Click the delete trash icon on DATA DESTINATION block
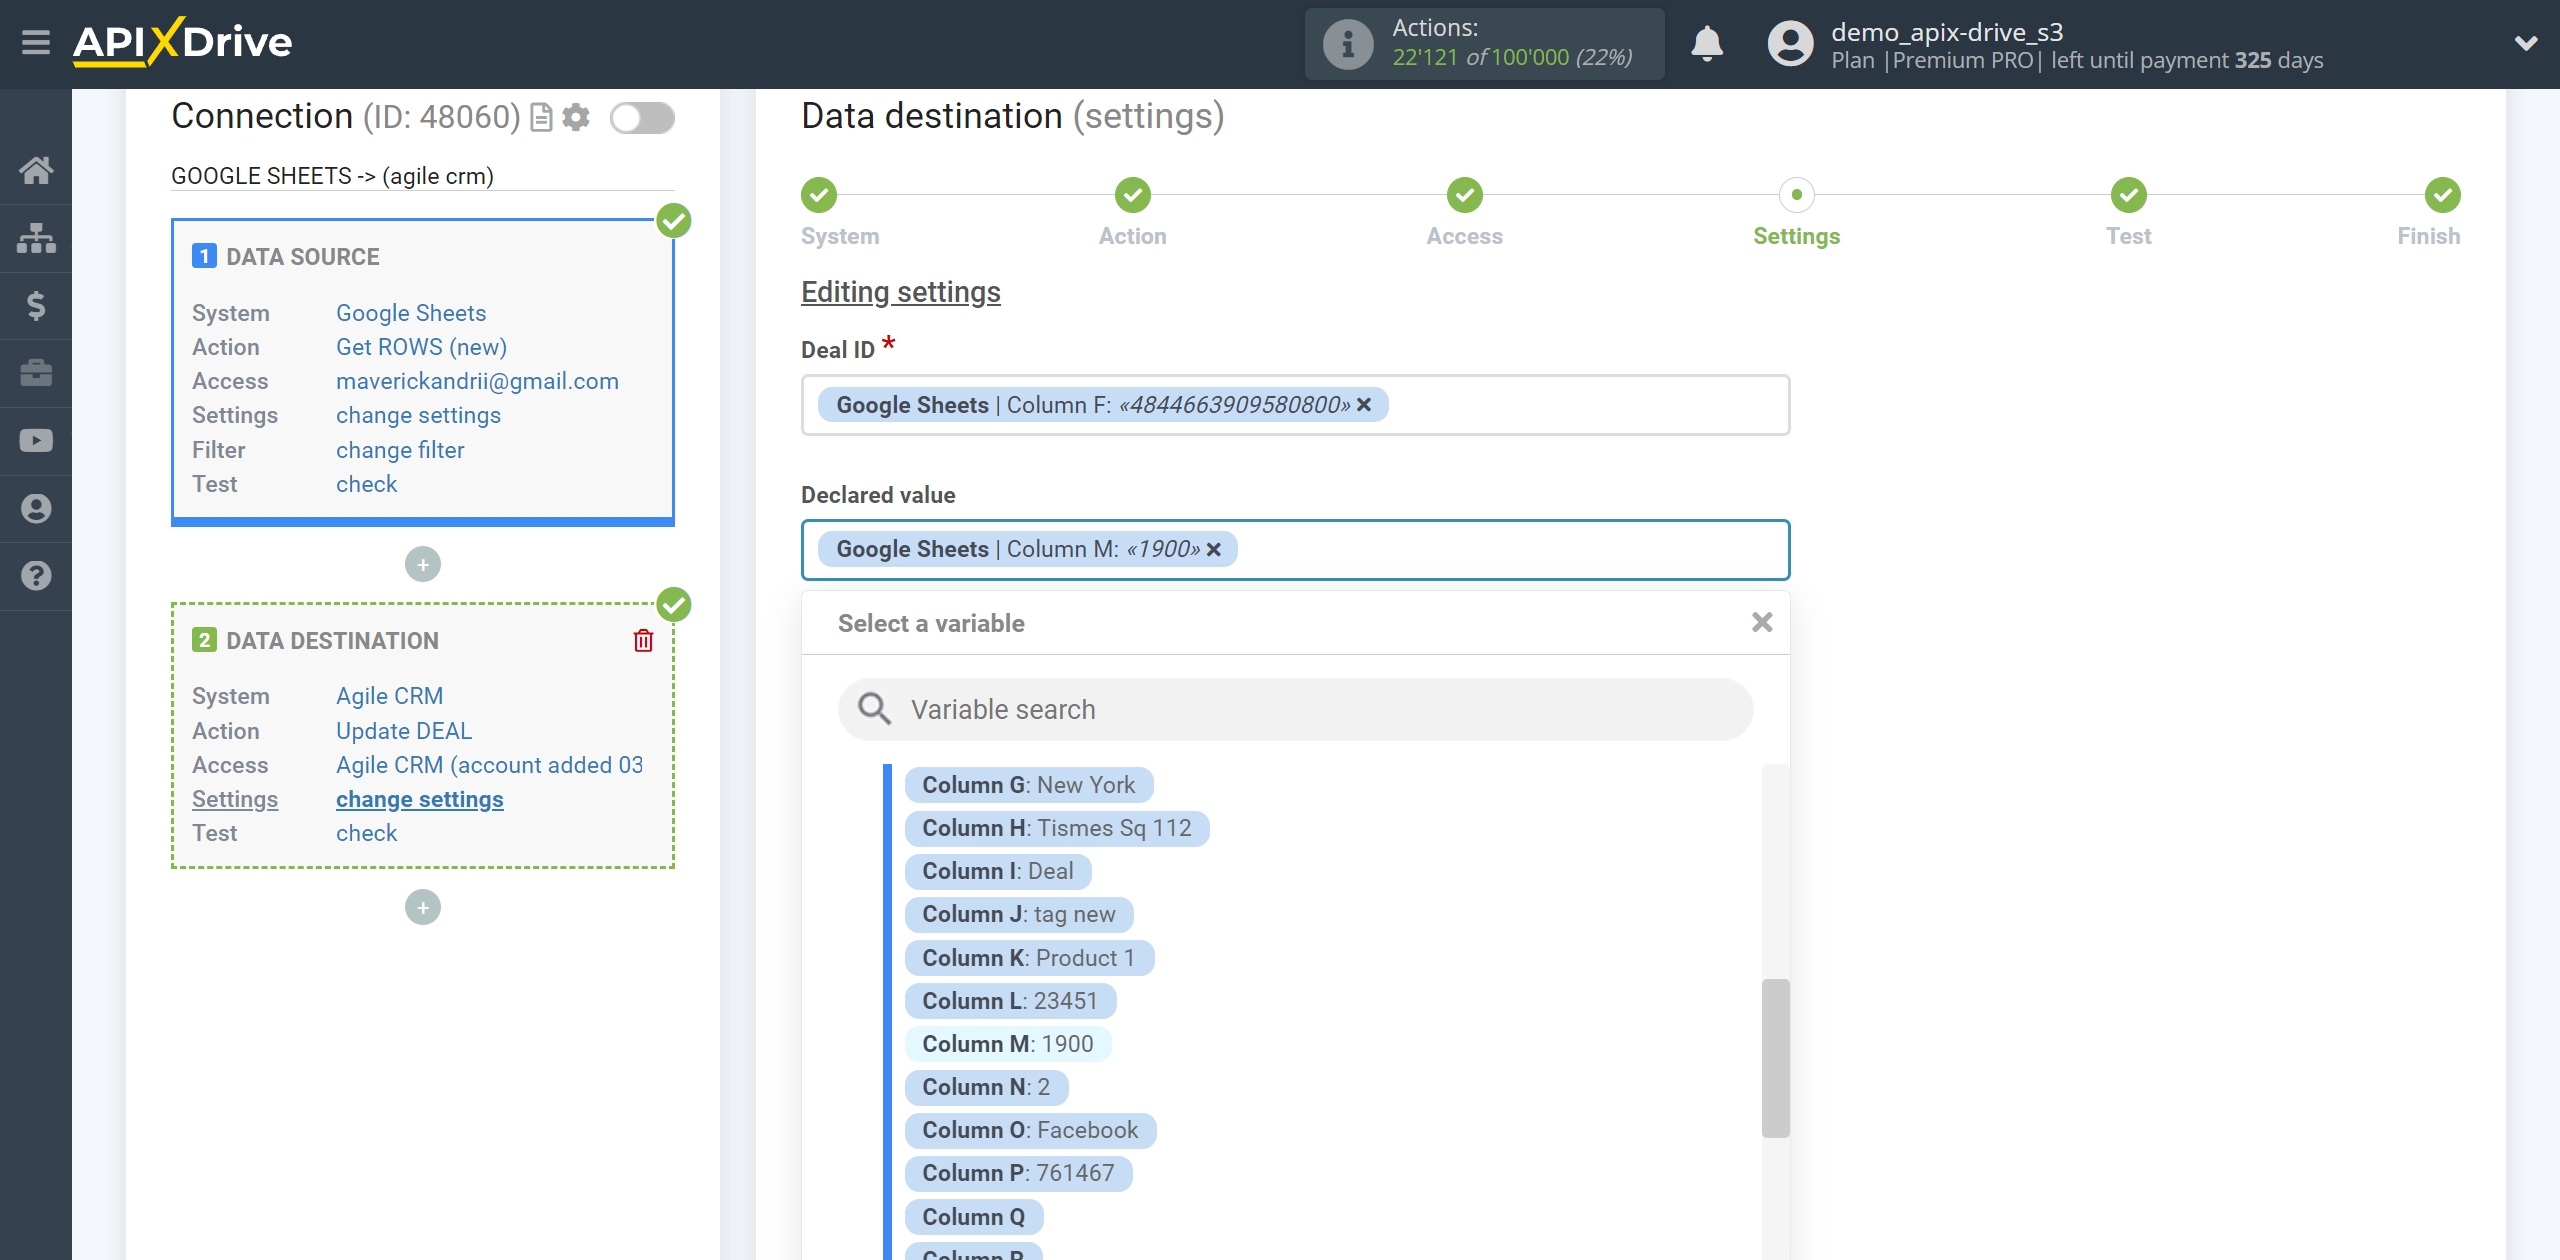 (x=647, y=640)
